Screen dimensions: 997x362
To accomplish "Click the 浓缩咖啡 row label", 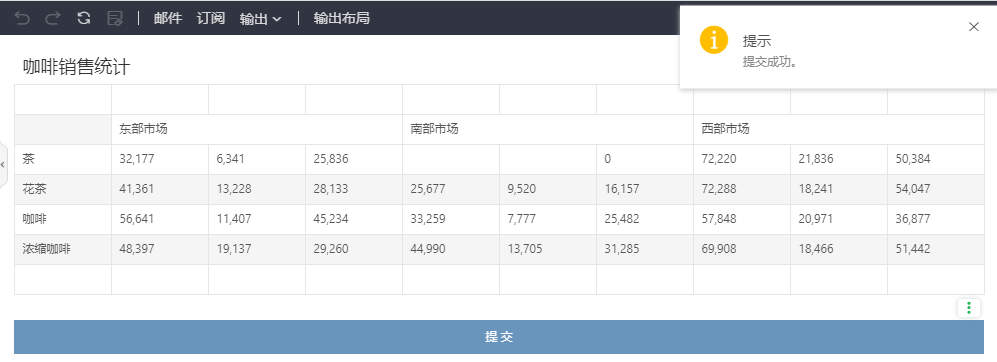I will (x=63, y=249).
